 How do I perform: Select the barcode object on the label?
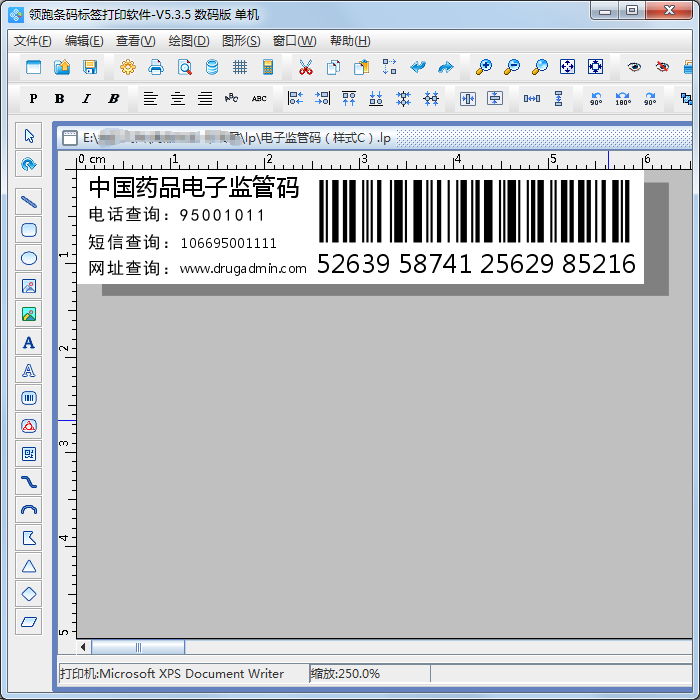[474, 212]
